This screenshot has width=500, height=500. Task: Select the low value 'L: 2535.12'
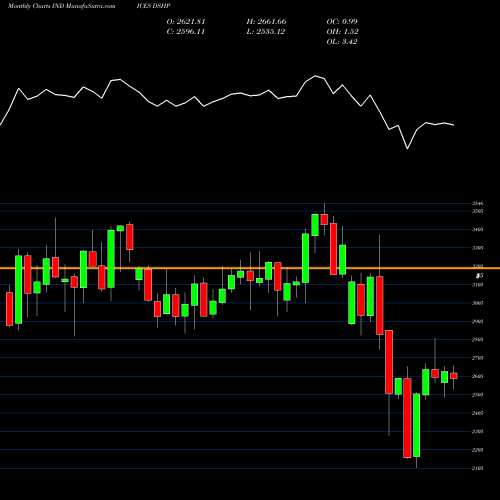click(x=266, y=32)
